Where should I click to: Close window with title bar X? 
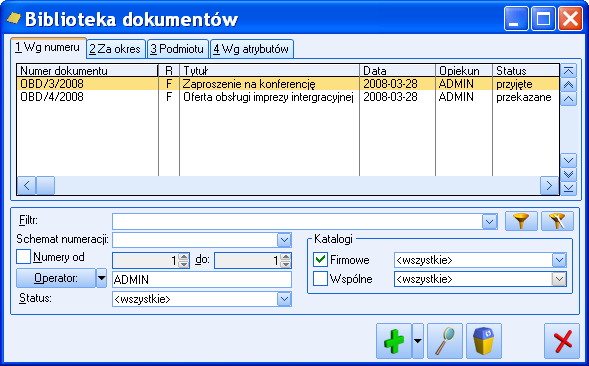point(570,18)
